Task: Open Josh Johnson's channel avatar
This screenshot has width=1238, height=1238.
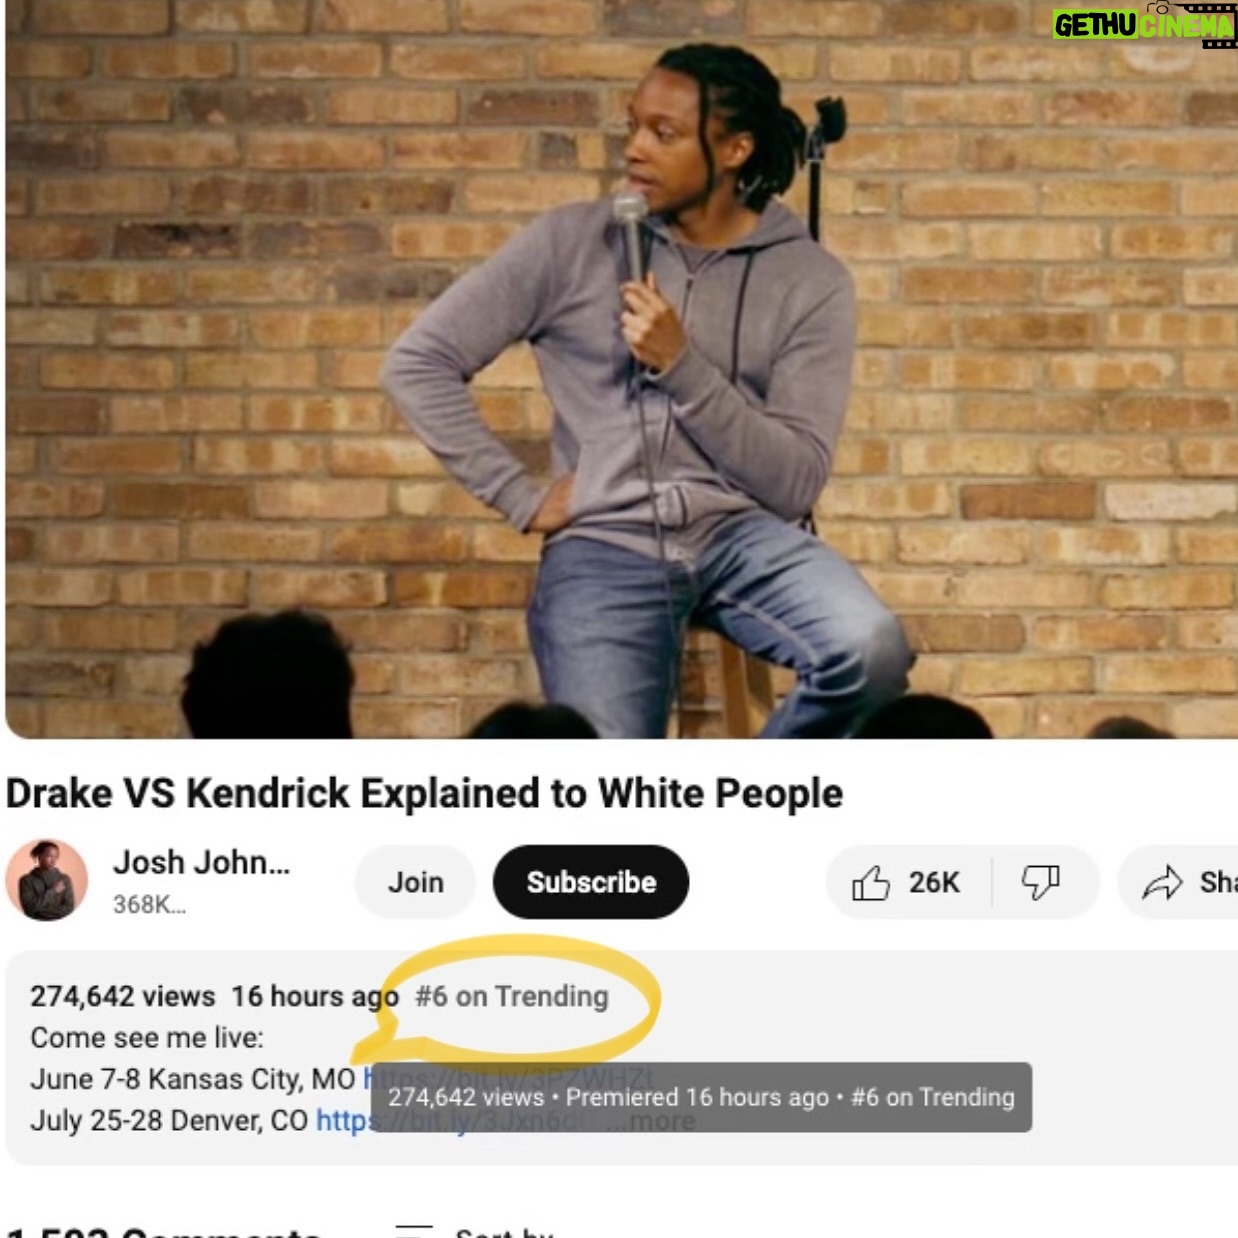Action: click(46, 880)
